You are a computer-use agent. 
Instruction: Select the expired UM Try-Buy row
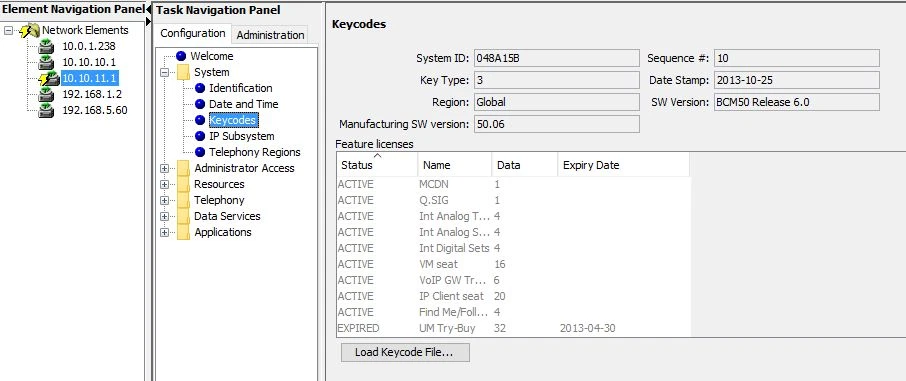[x=513, y=328]
